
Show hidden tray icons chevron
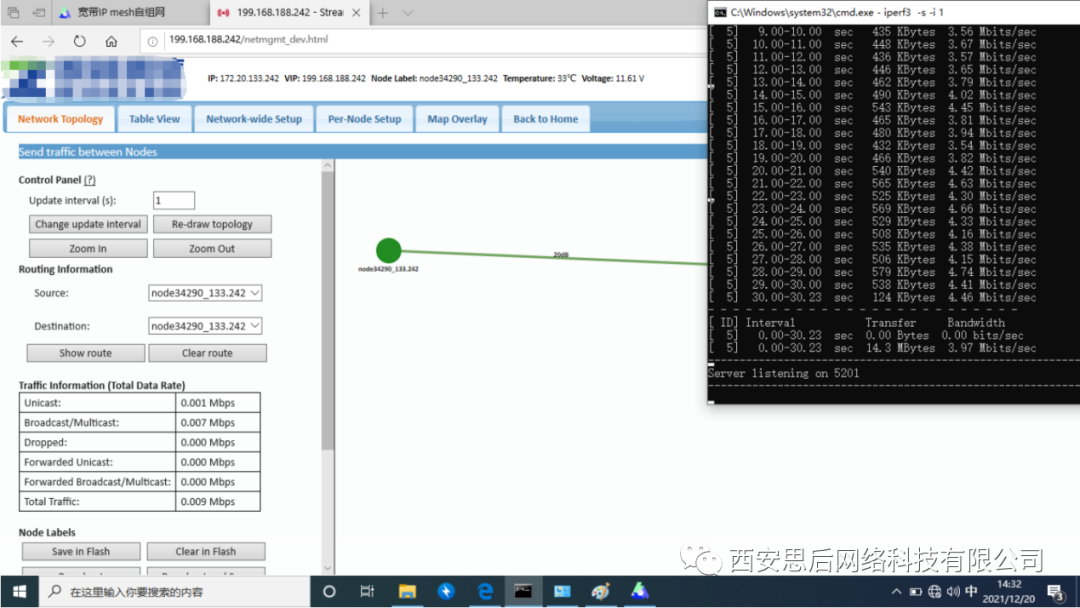click(x=896, y=591)
